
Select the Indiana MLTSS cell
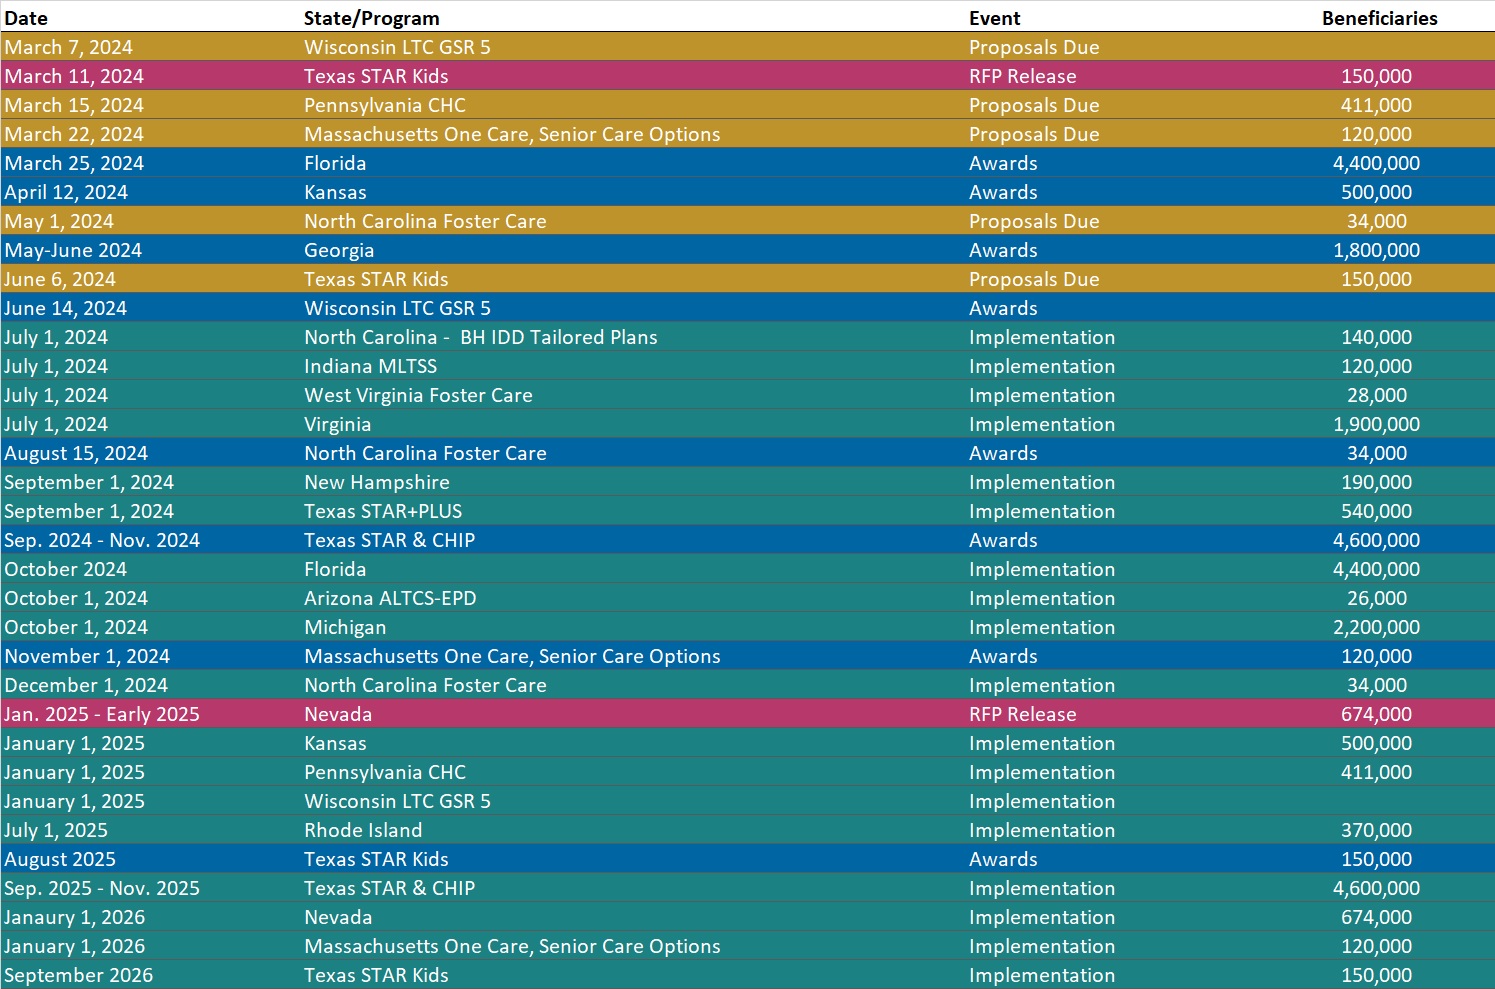[370, 366]
